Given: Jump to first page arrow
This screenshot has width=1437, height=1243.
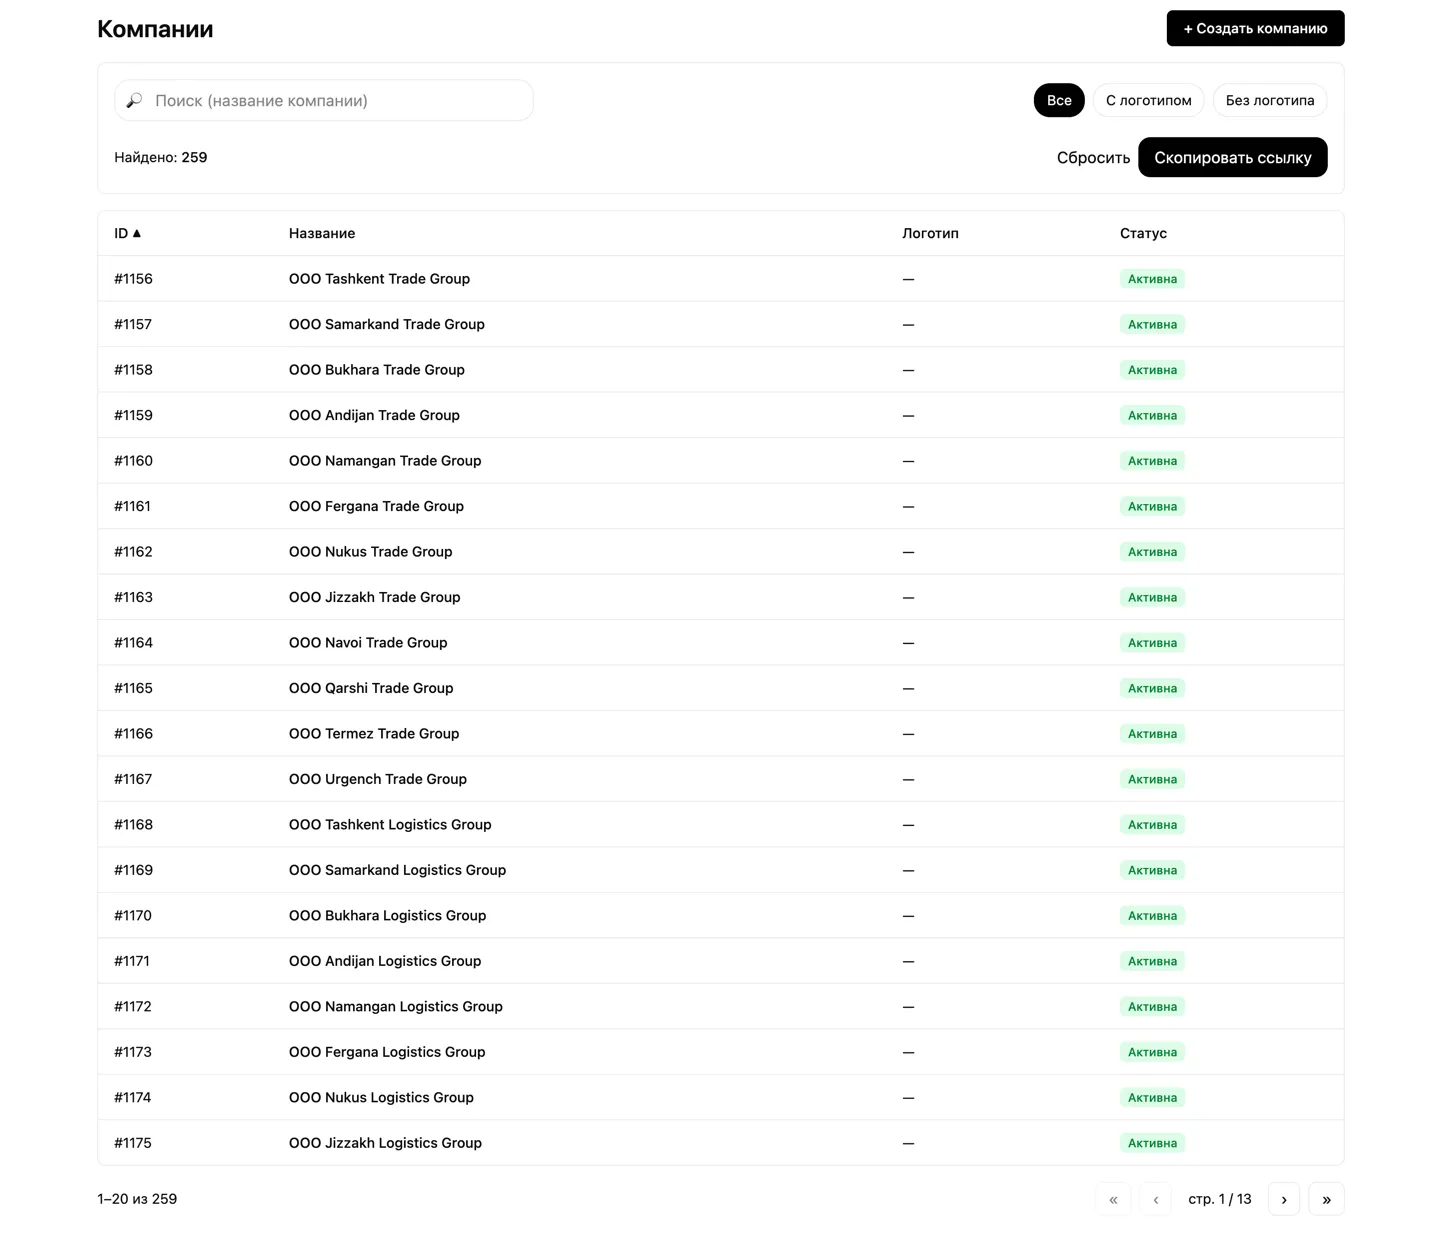Looking at the screenshot, I should [x=1113, y=1199].
